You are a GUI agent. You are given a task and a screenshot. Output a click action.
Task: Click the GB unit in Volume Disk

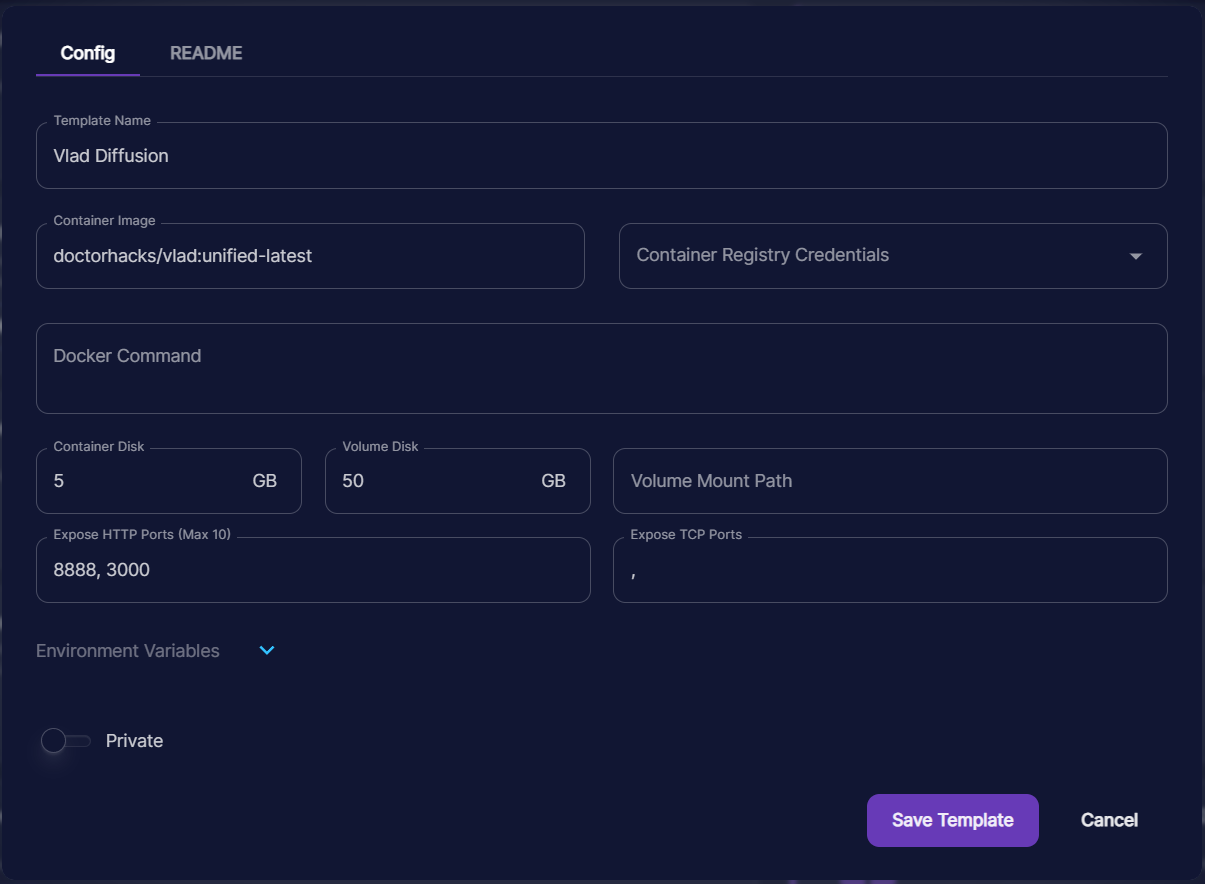[x=553, y=481]
